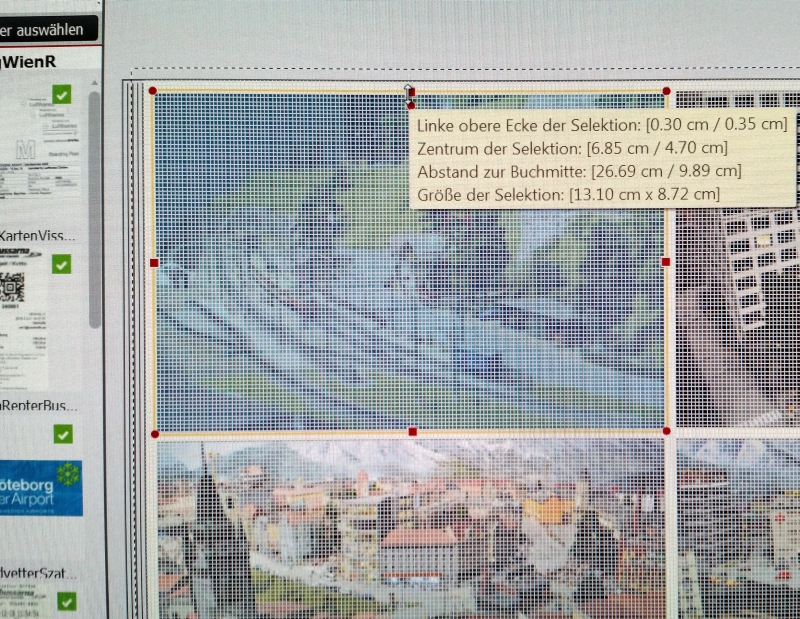The image size is (800, 619).
Task: Click the 'Abstand zur Buchmitte' tooltip line
Action: pos(579,171)
